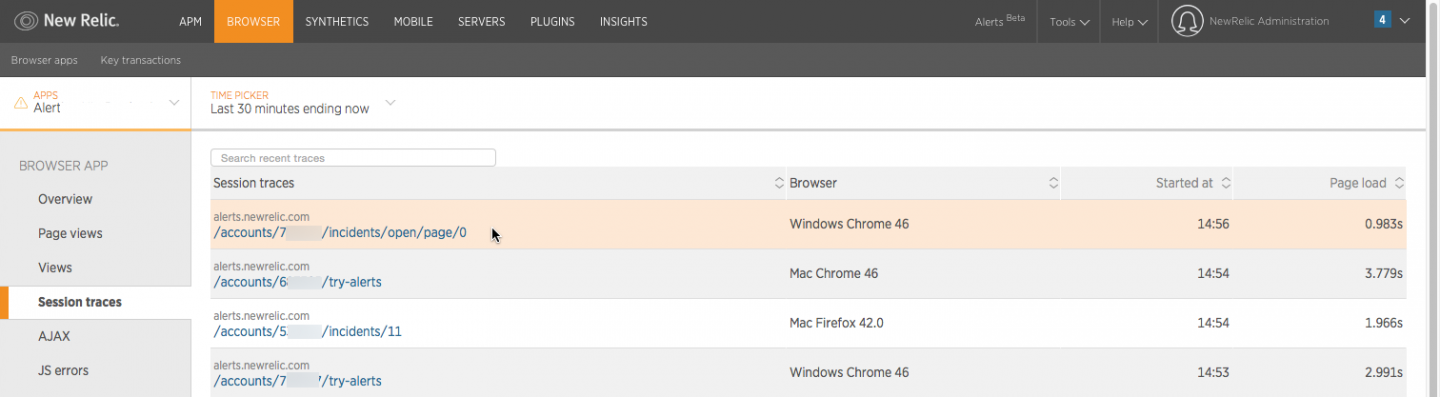Open Views in the sidebar

(x=55, y=267)
